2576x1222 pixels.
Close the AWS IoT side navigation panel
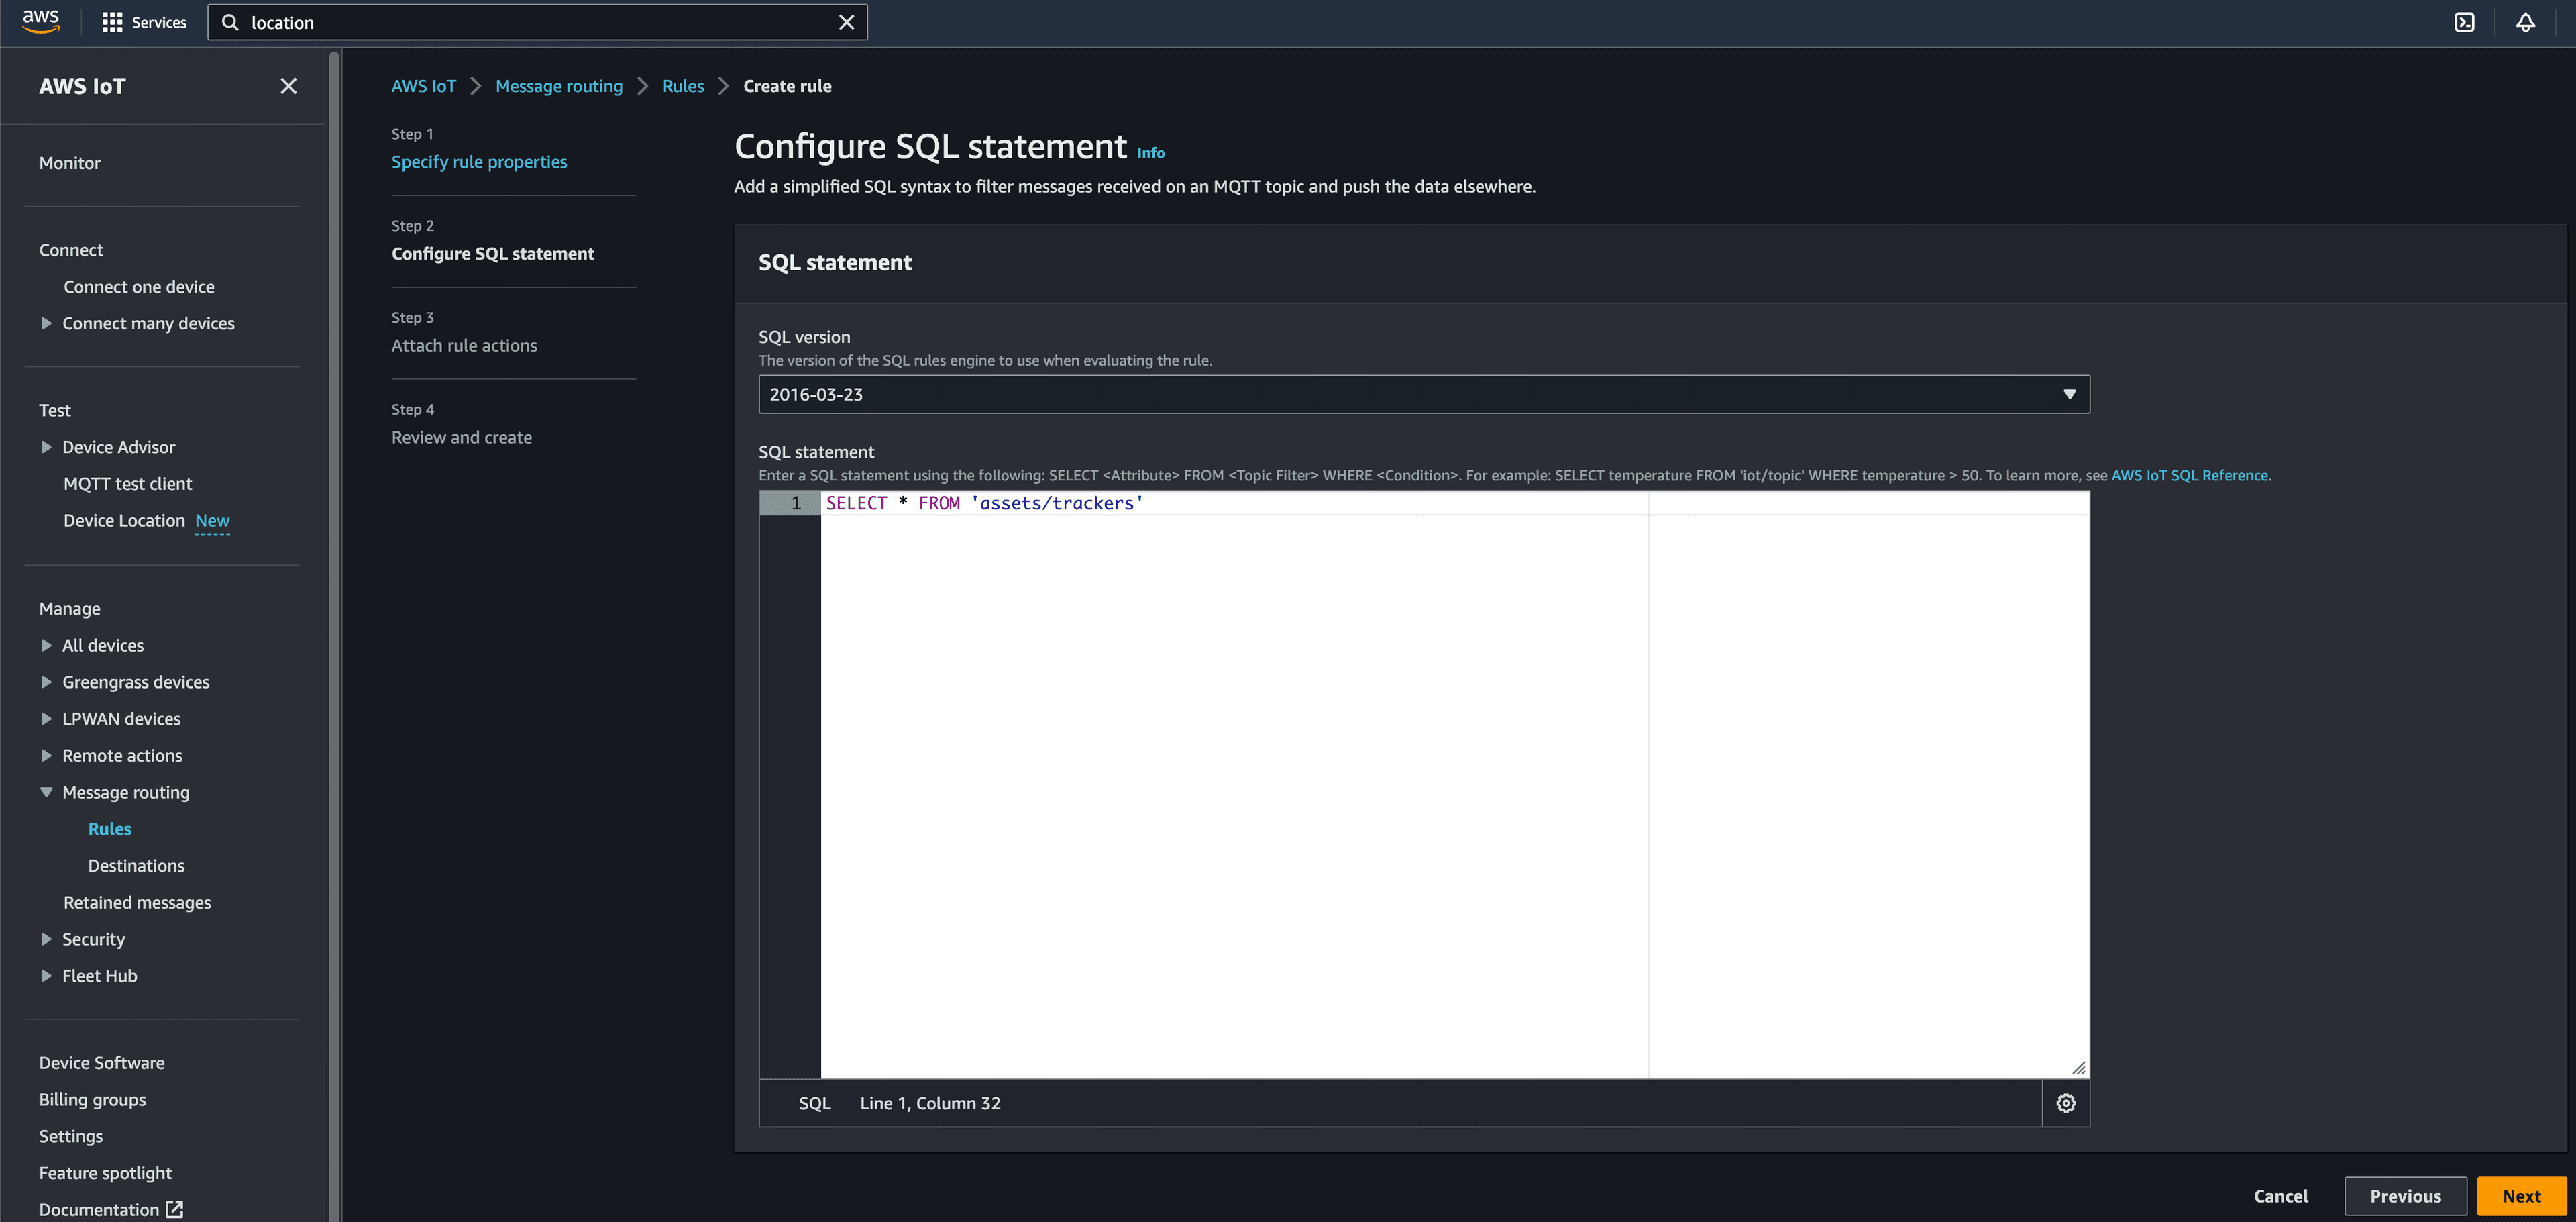click(288, 86)
